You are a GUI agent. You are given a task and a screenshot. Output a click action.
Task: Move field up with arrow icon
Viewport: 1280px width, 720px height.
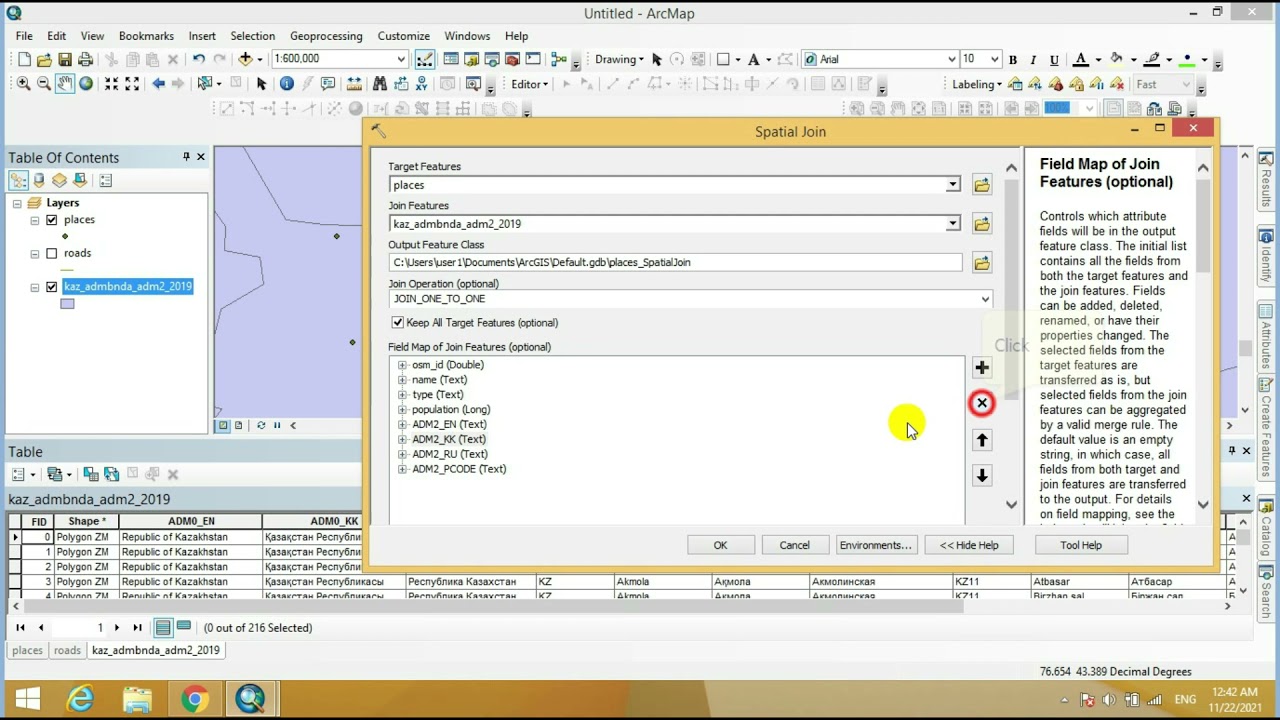pyautogui.click(x=982, y=440)
